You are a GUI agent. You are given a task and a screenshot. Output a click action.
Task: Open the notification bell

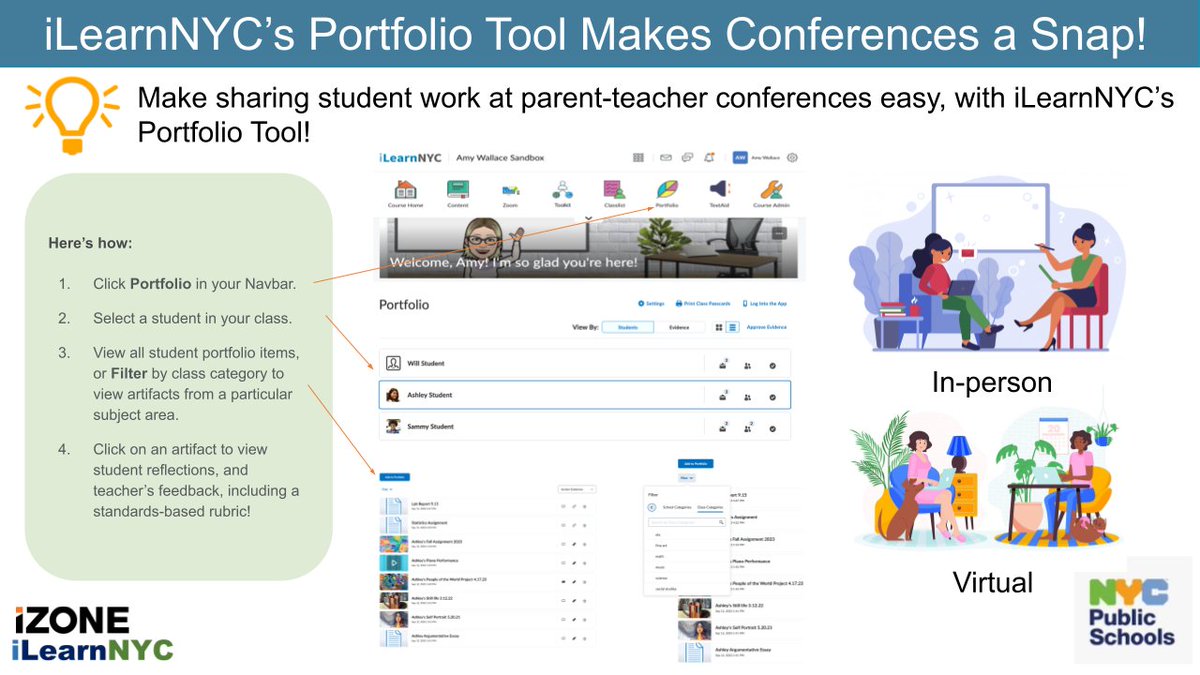pyautogui.click(x=708, y=158)
